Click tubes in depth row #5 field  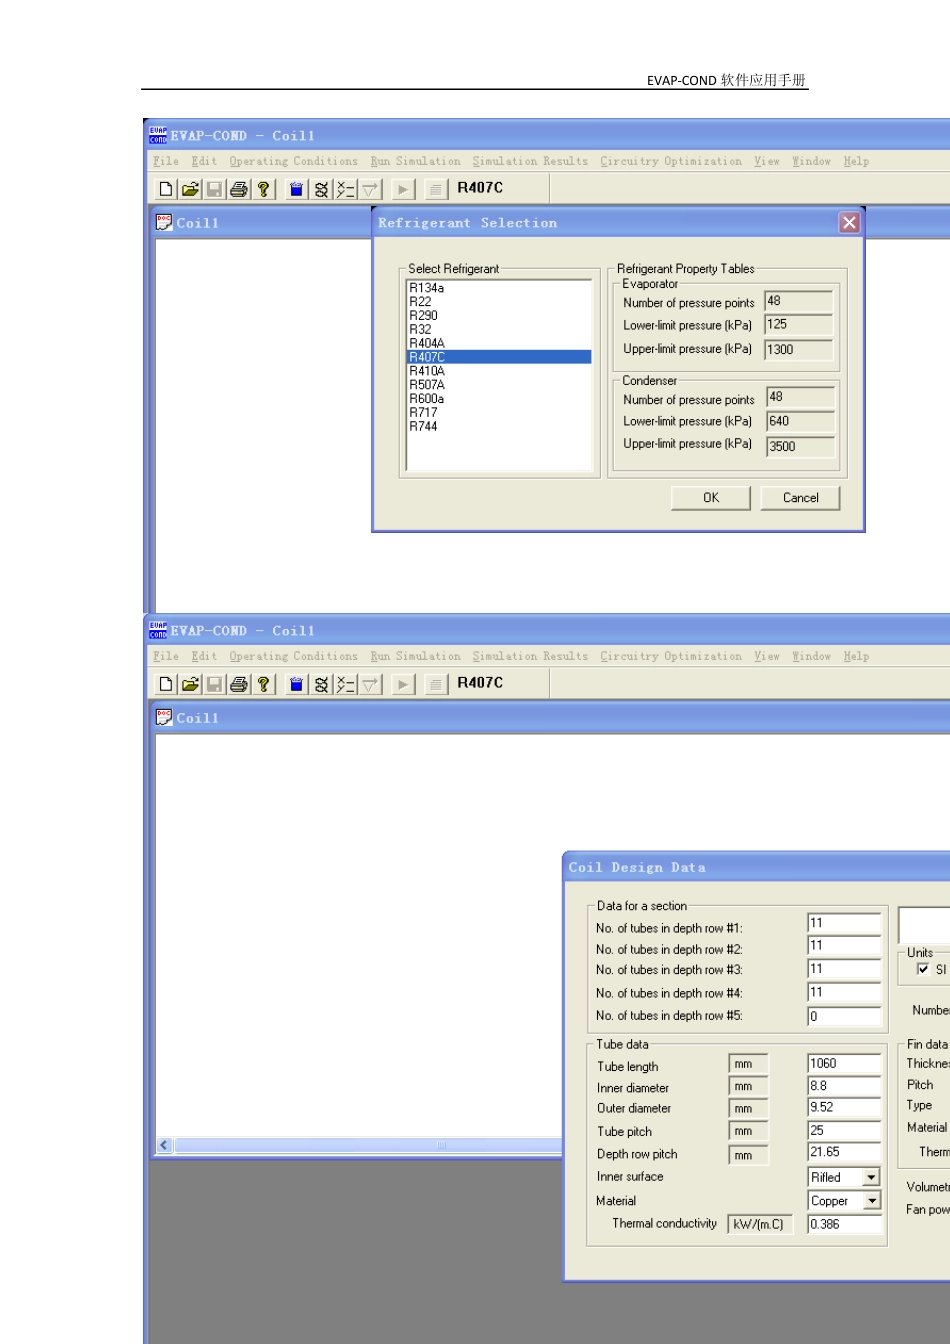pyautogui.click(x=845, y=1016)
